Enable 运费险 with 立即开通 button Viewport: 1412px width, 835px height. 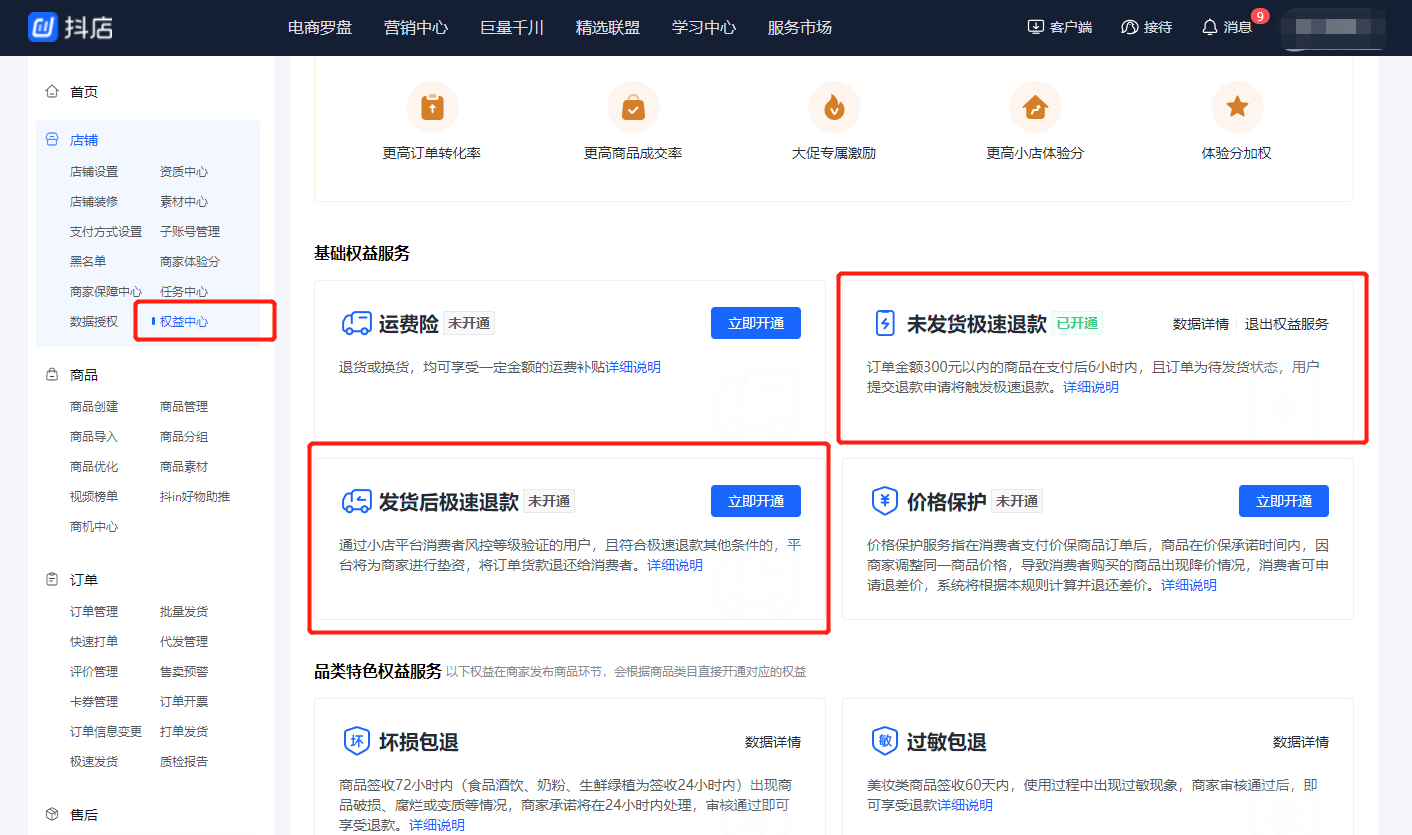coord(755,323)
